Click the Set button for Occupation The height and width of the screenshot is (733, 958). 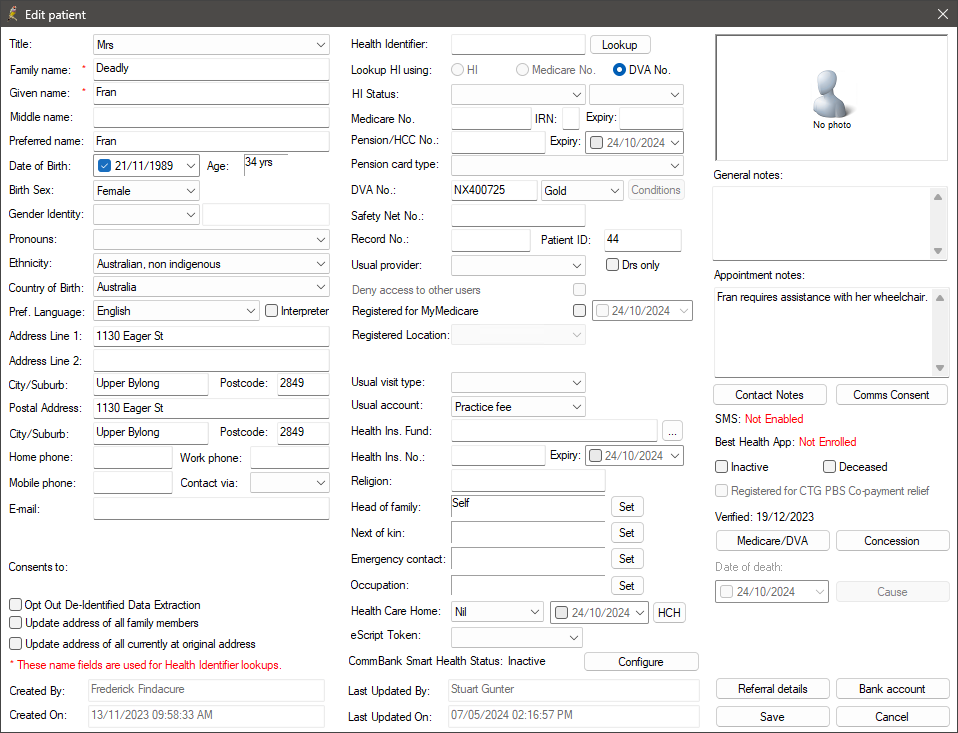pos(627,585)
